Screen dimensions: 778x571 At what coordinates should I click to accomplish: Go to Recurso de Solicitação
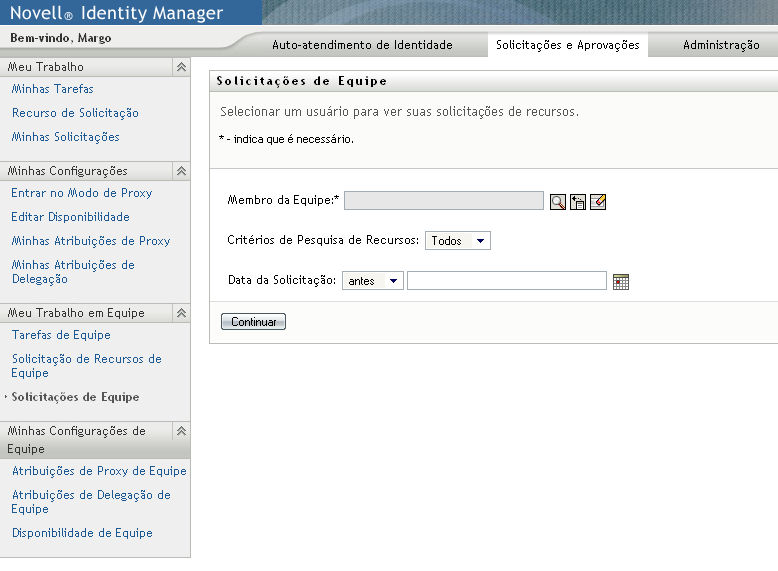point(75,113)
